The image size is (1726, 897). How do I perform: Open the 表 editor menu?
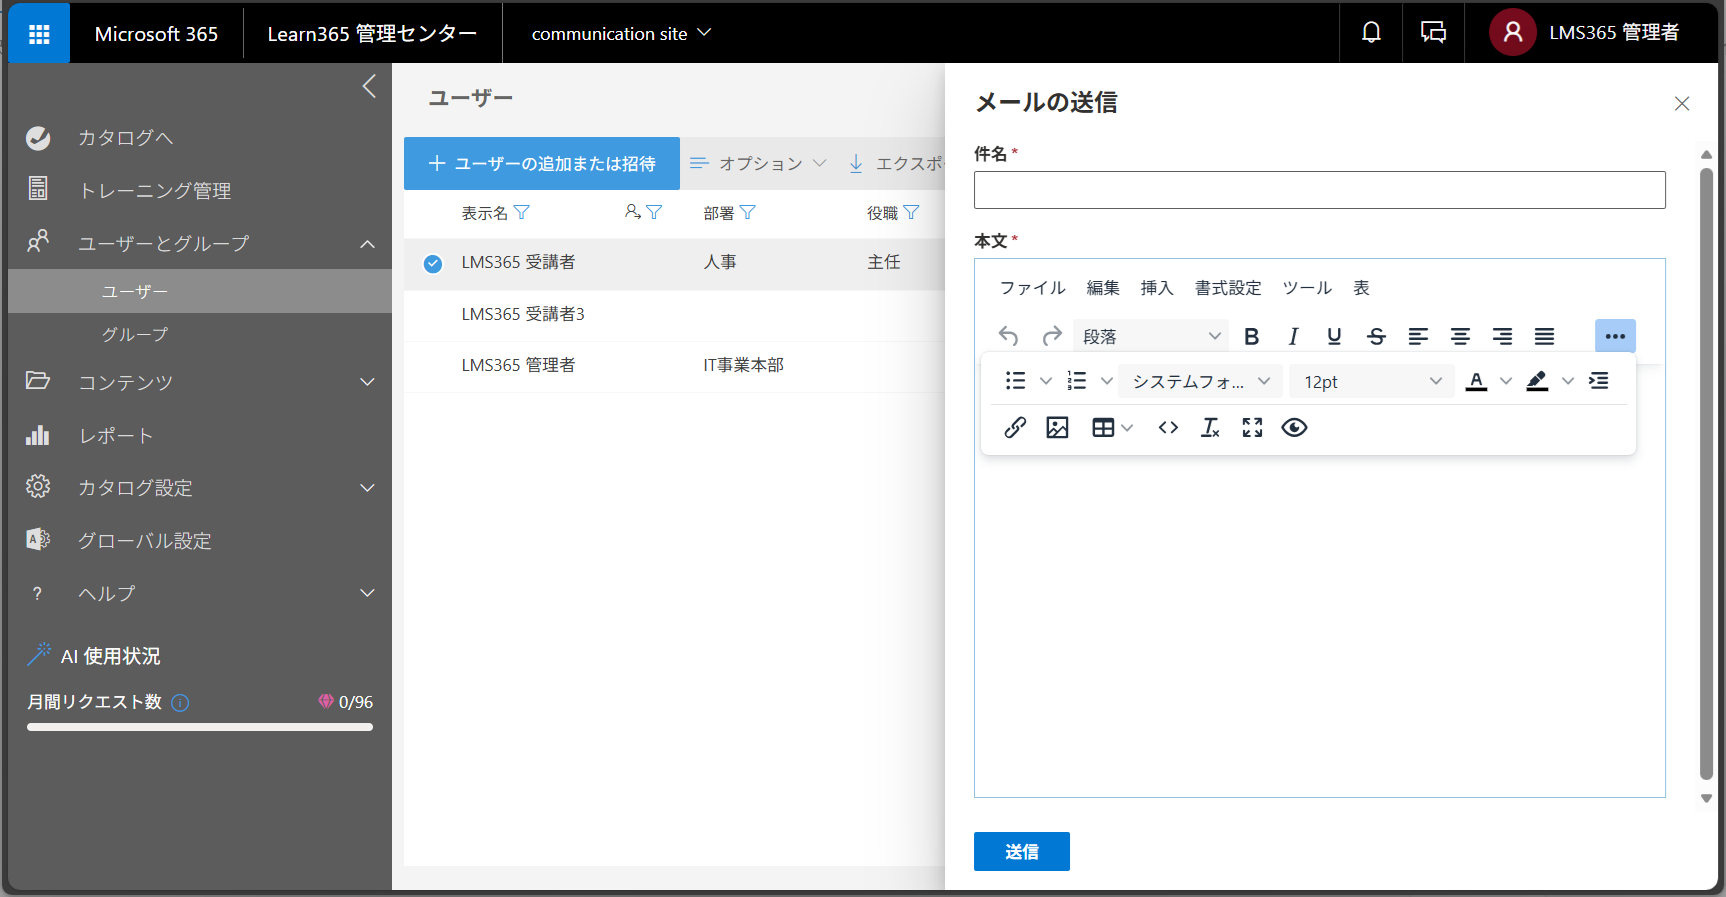1361,288
